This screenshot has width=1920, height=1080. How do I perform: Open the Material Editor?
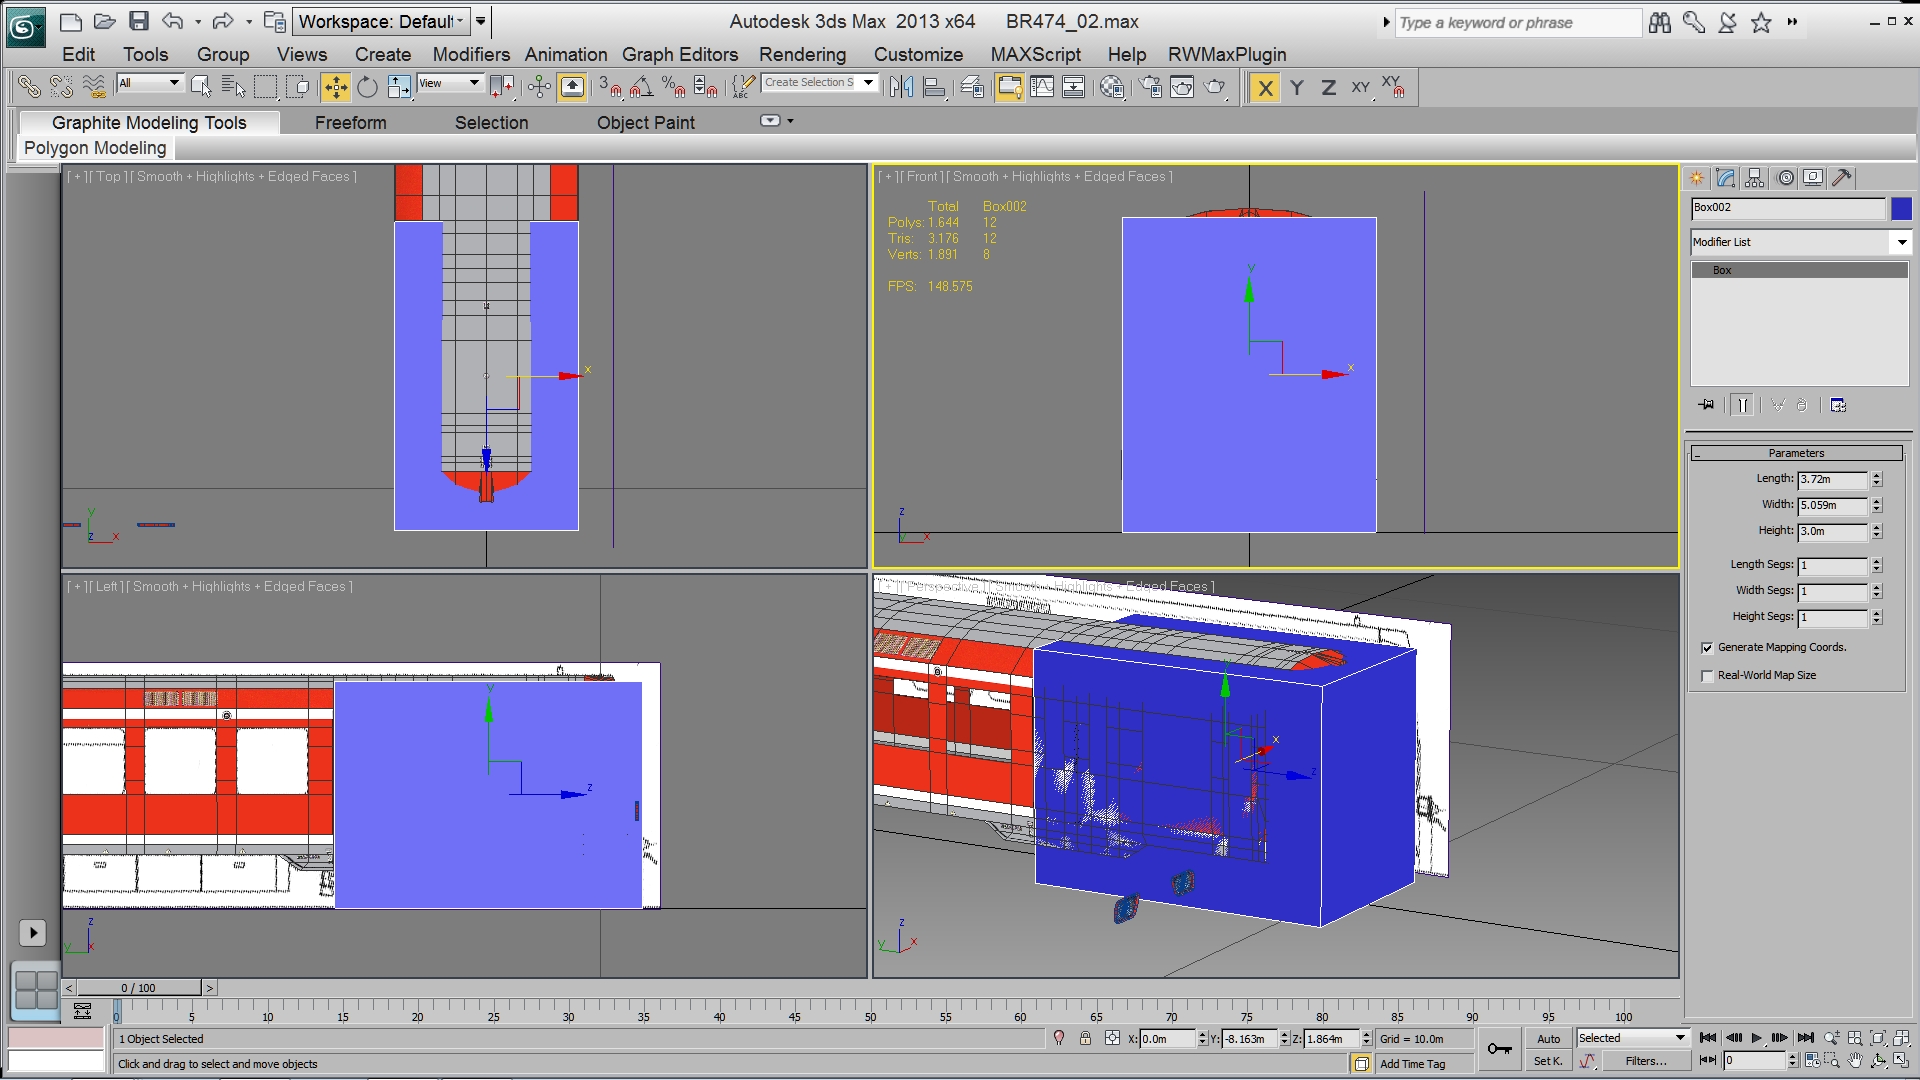[x=1112, y=88]
